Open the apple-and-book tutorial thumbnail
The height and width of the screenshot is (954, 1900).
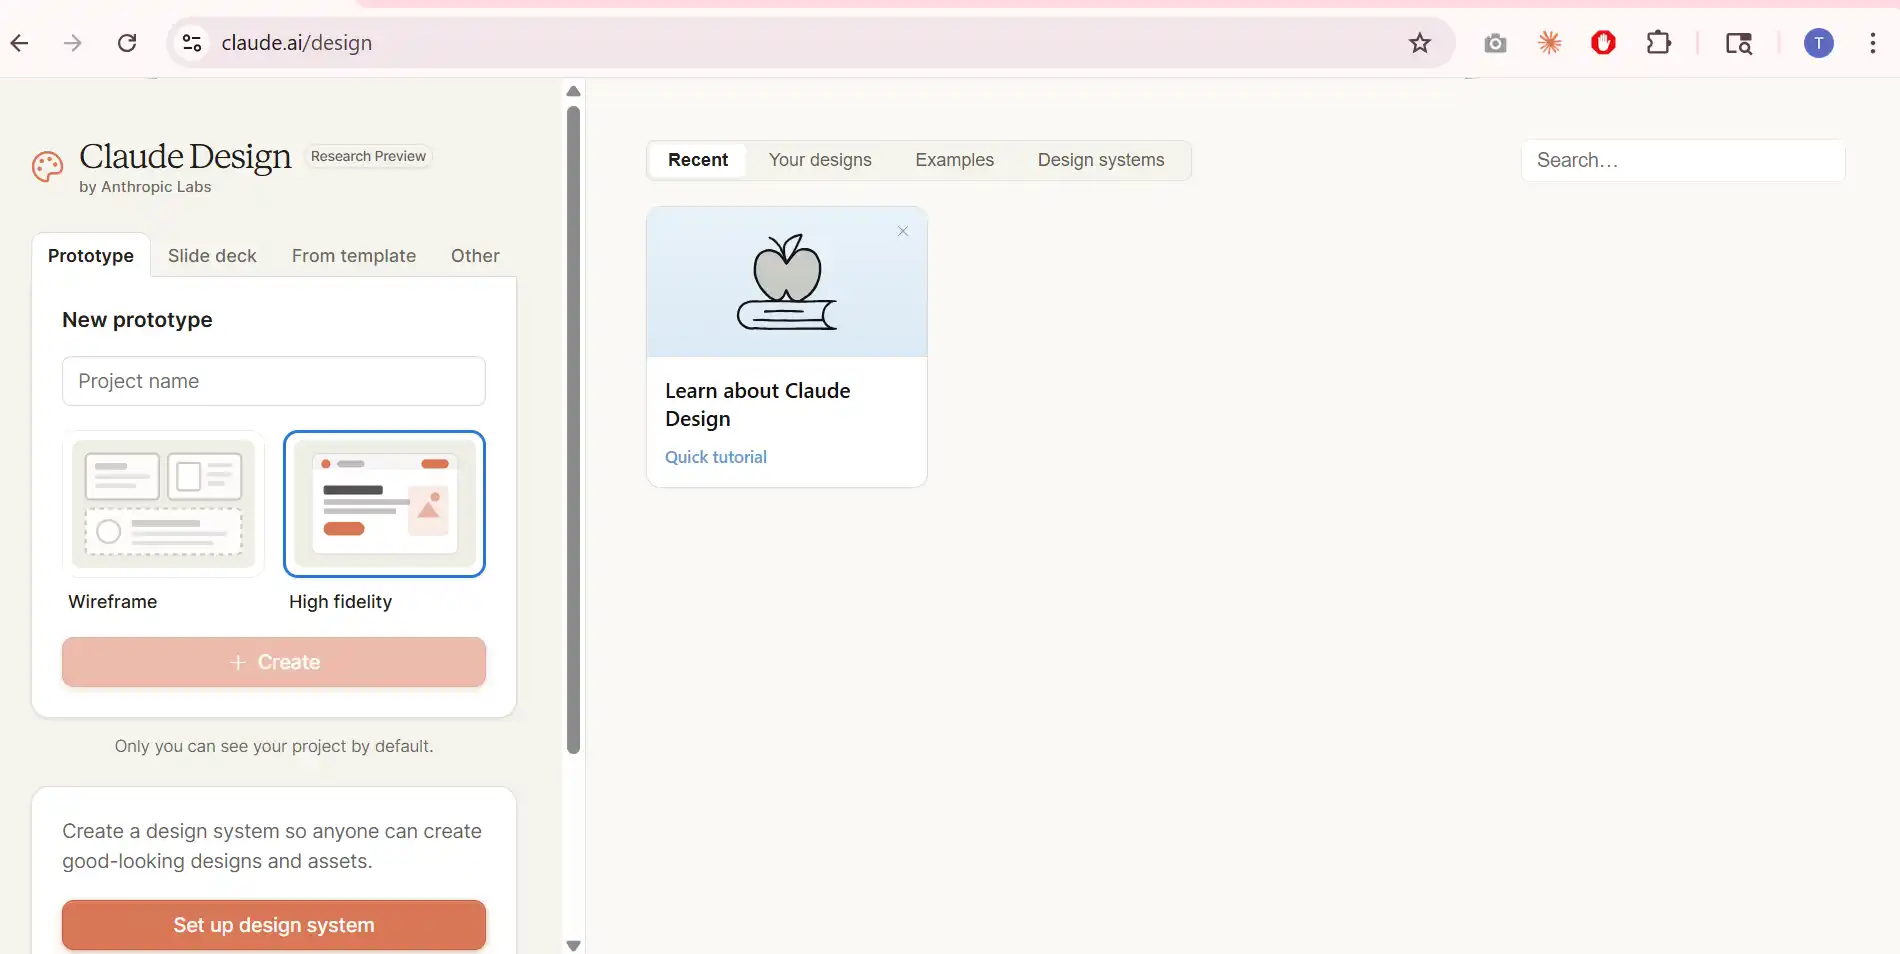coord(787,282)
